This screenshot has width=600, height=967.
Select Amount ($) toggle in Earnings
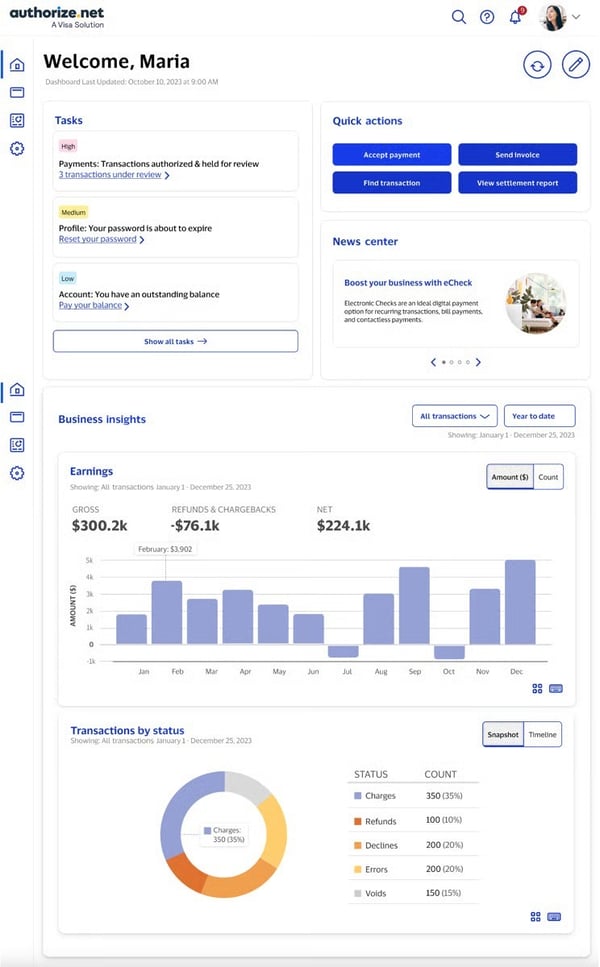(x=509, y=477)
